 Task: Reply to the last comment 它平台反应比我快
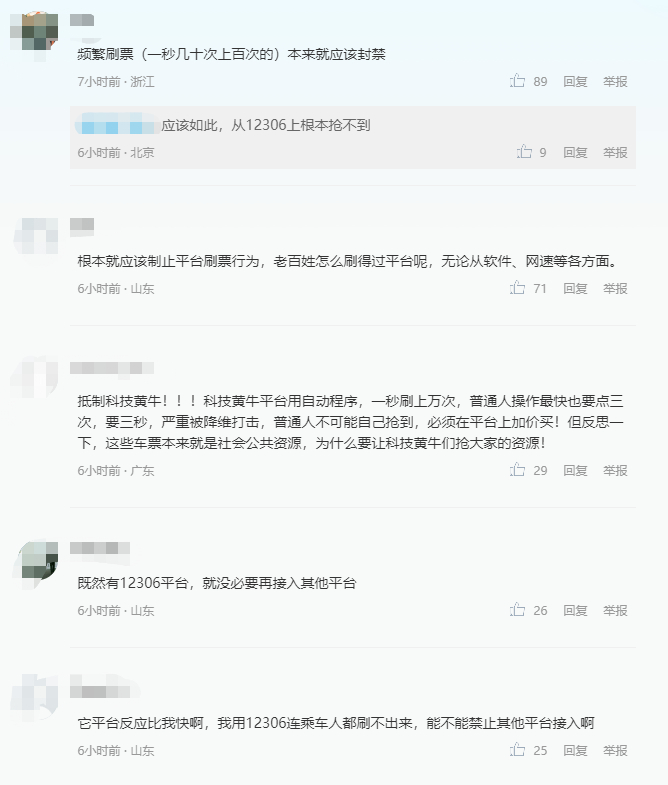[x=575, y=751]
